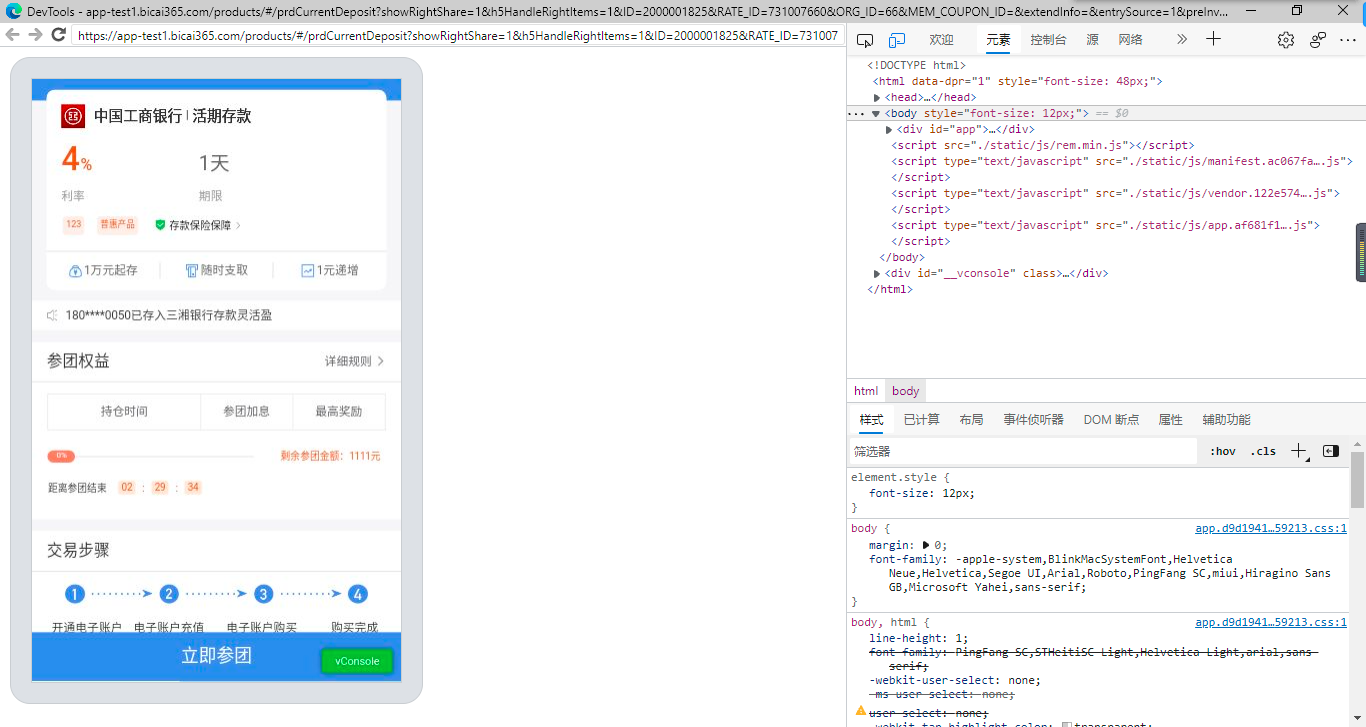The height and width of the screenshot is (727, 1366).
Task: Open the feedback/people icon in DevTools
Action: click(1318, 40)
